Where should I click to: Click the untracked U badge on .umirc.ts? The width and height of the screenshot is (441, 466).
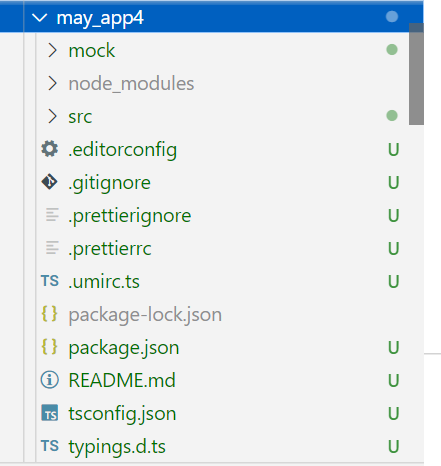[393, 281]
